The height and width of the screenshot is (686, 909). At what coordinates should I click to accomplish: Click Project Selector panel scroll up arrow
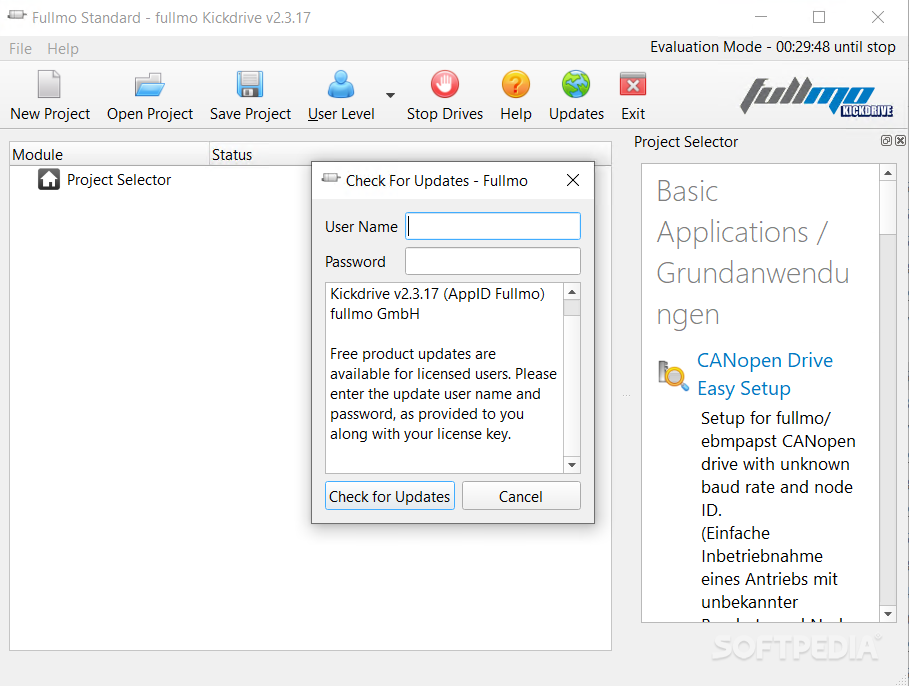888,173
